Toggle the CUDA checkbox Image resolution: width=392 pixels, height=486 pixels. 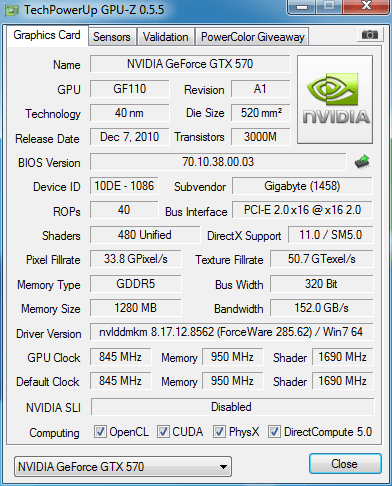point(163,431)
